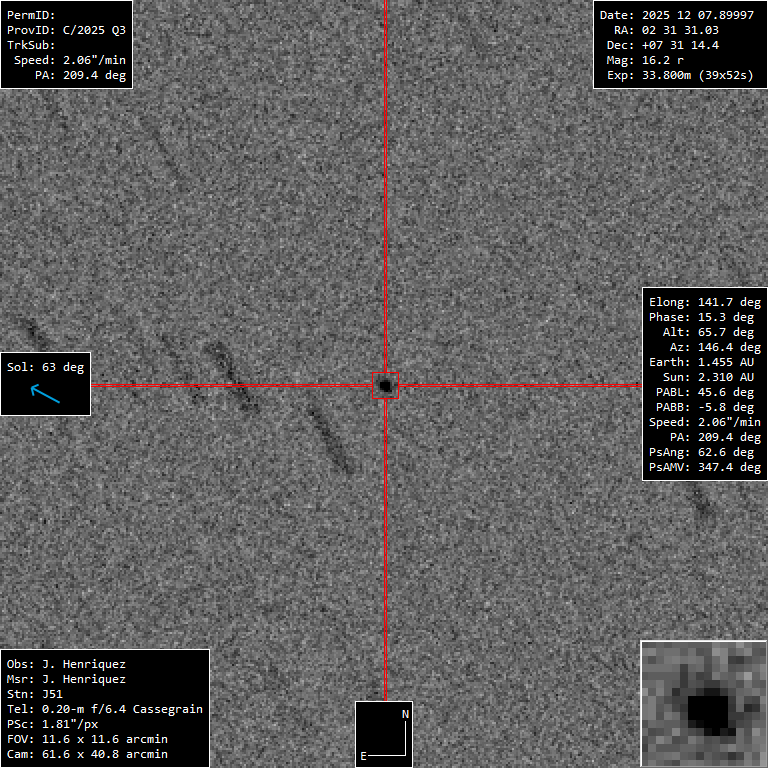Select the FOV 11.6 x 11.6 arcmin entry
Screen dimensions: 768x768
tap(87, 739)
